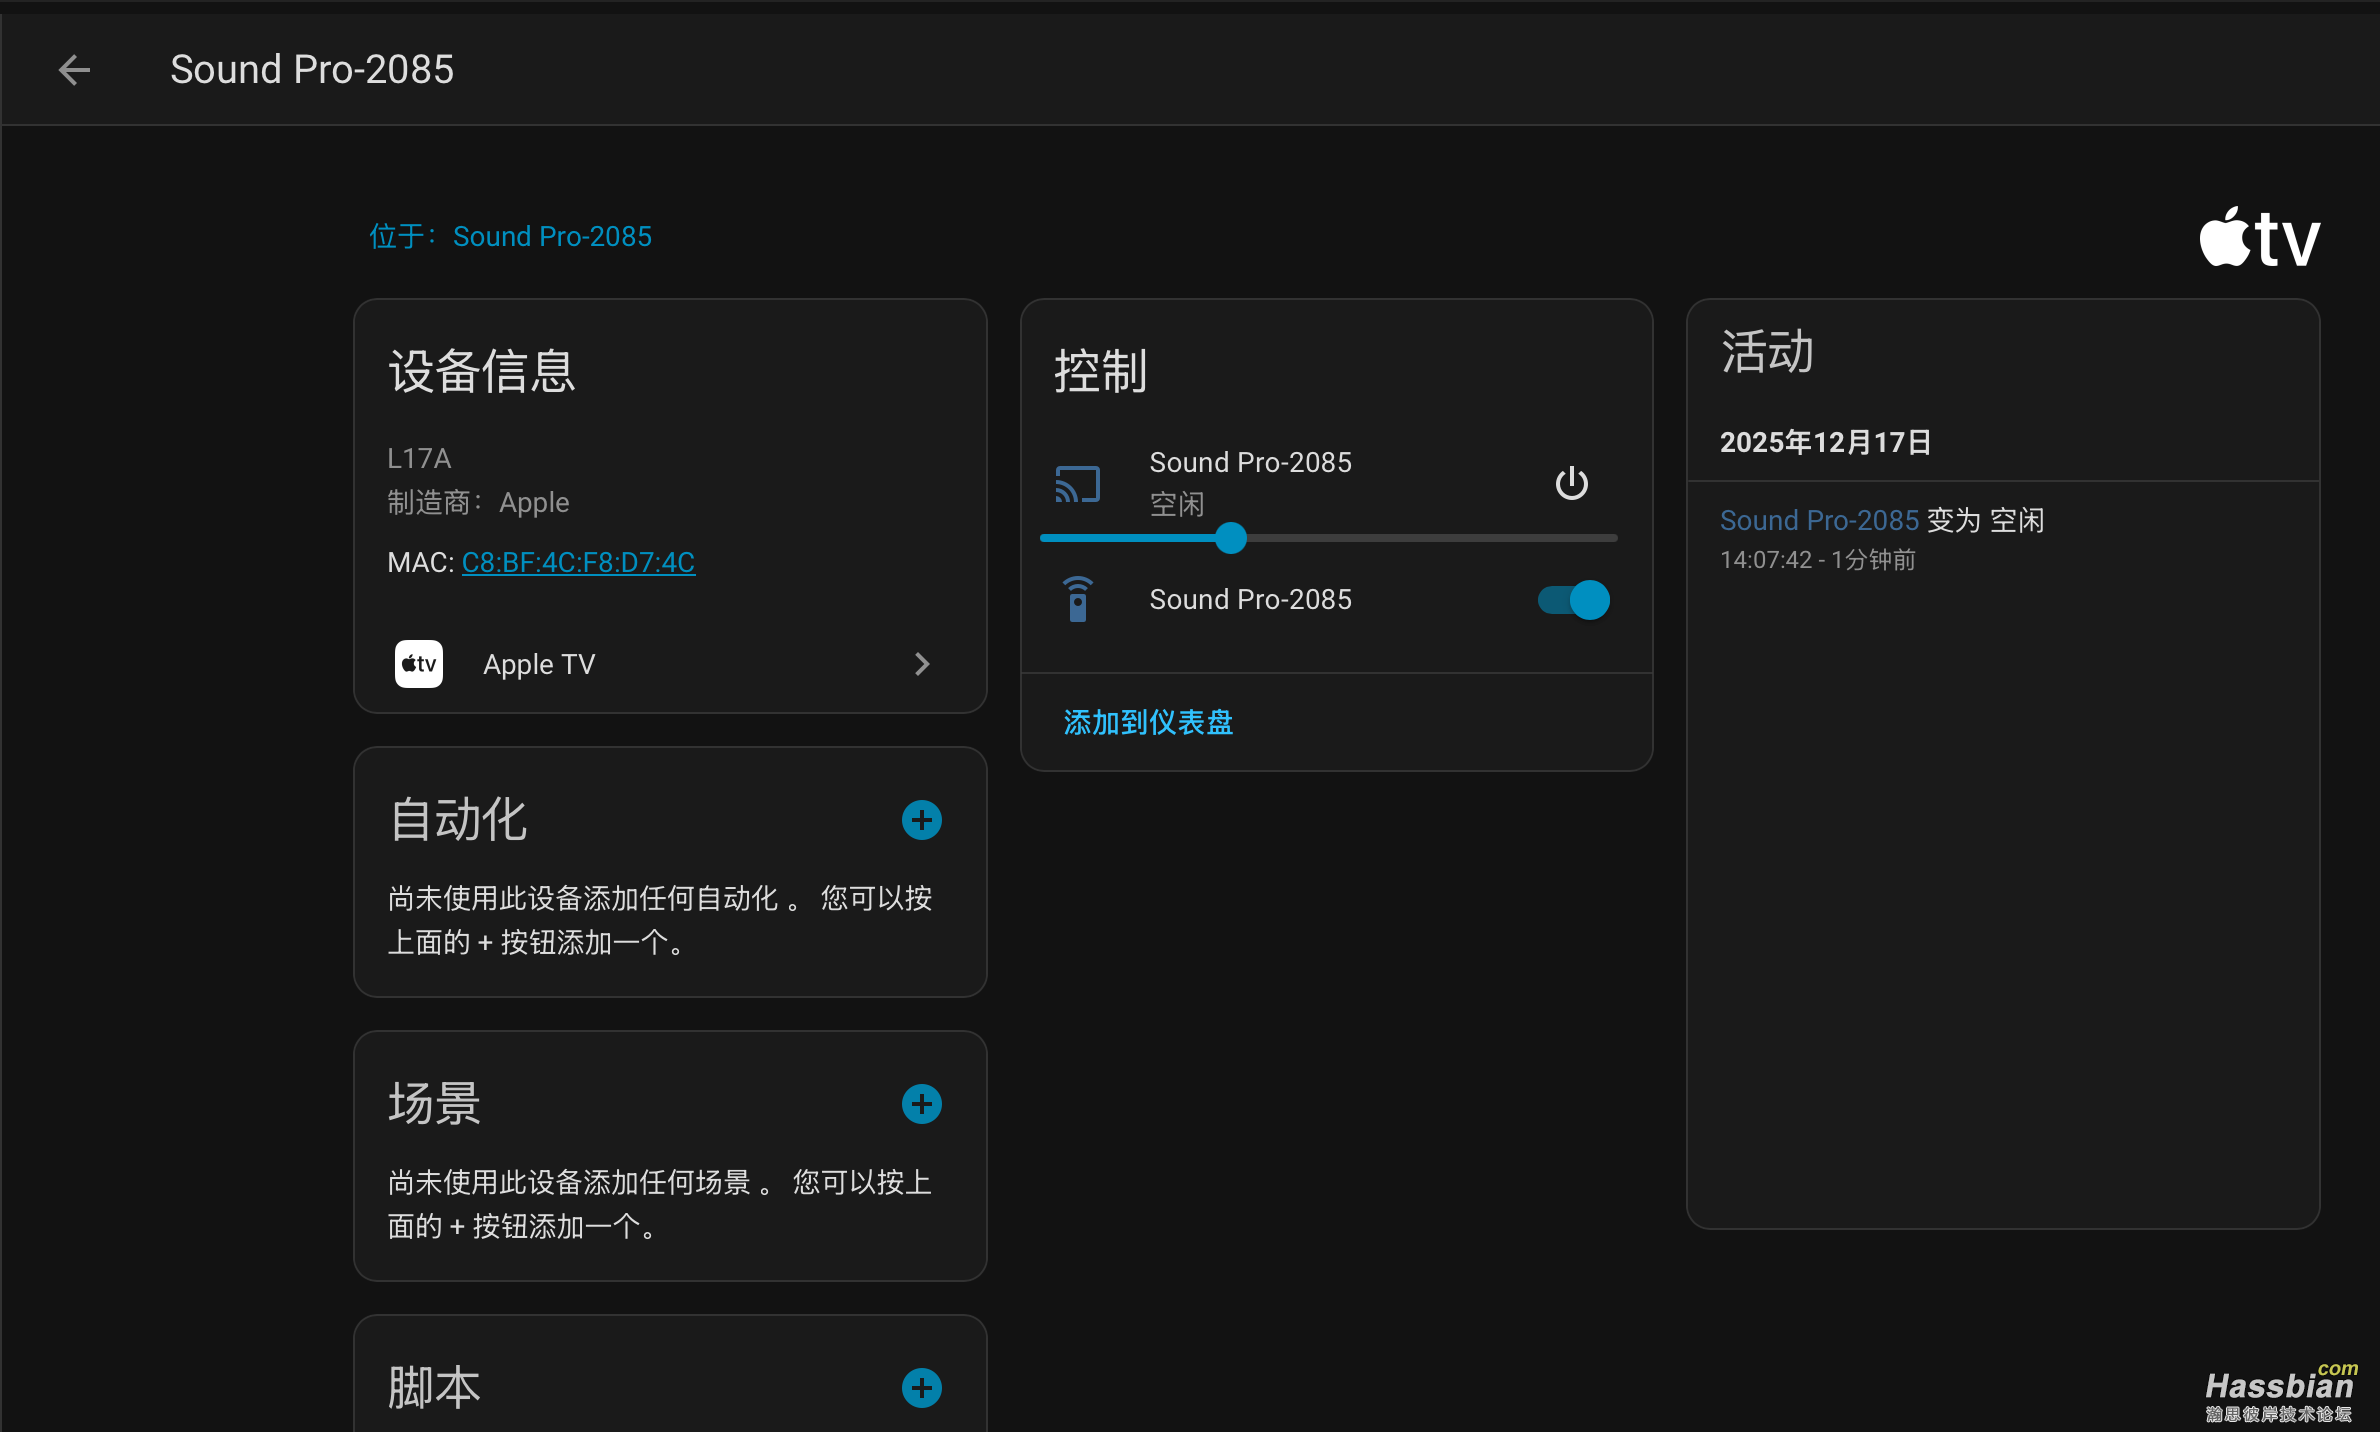2380x1432 pixels.
Task: Click the volume slider handle
Action: (1231, 538)
